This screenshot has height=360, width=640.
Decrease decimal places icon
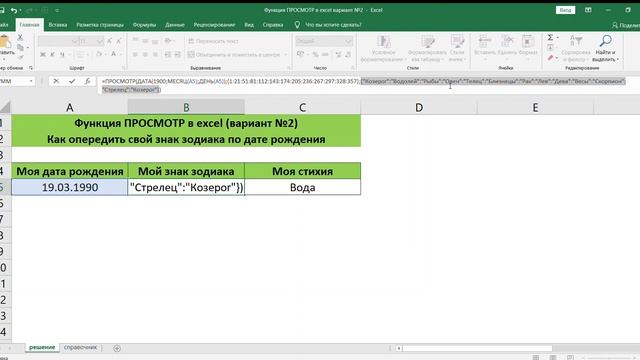click(x=348, y=54)
